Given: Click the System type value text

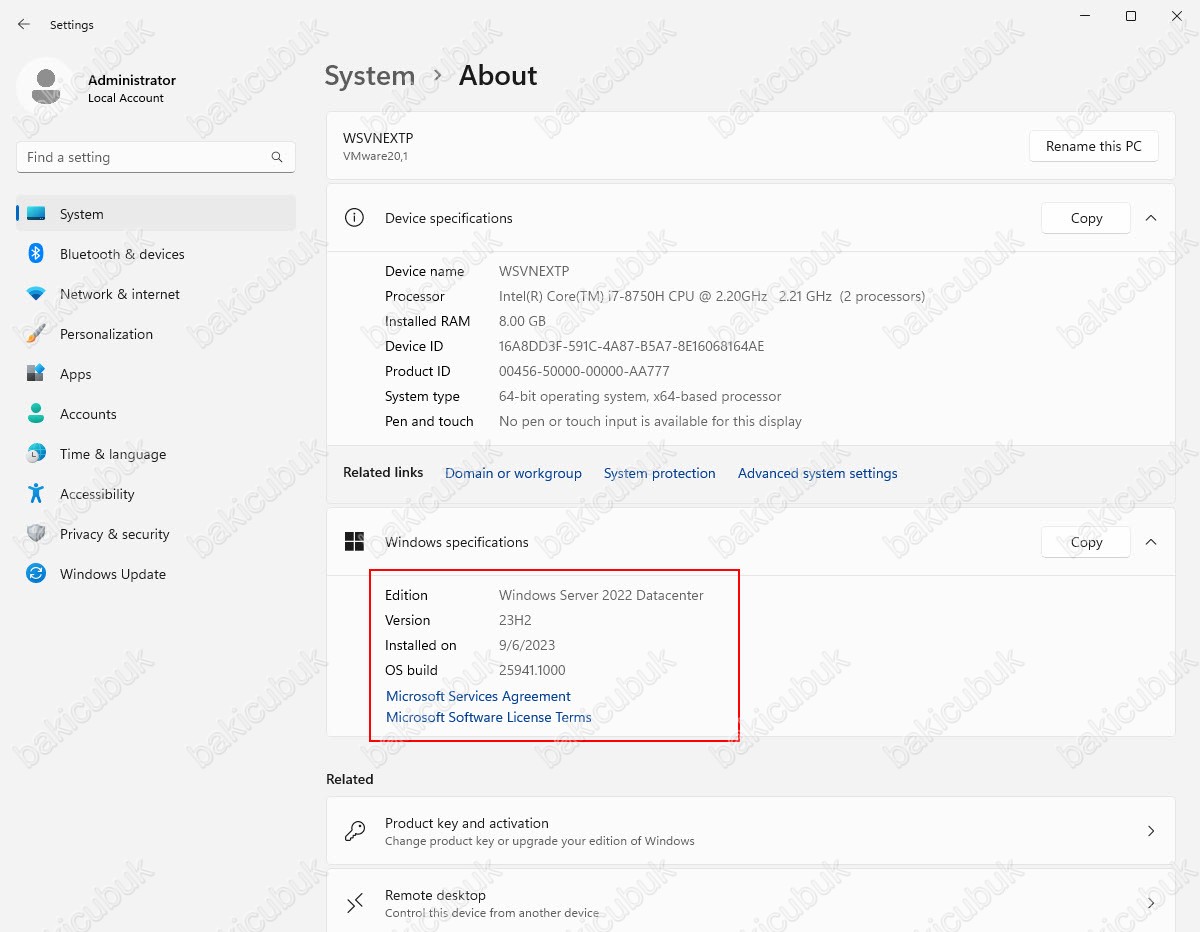Looking at the screenshot, I should (x=640, y=396).
